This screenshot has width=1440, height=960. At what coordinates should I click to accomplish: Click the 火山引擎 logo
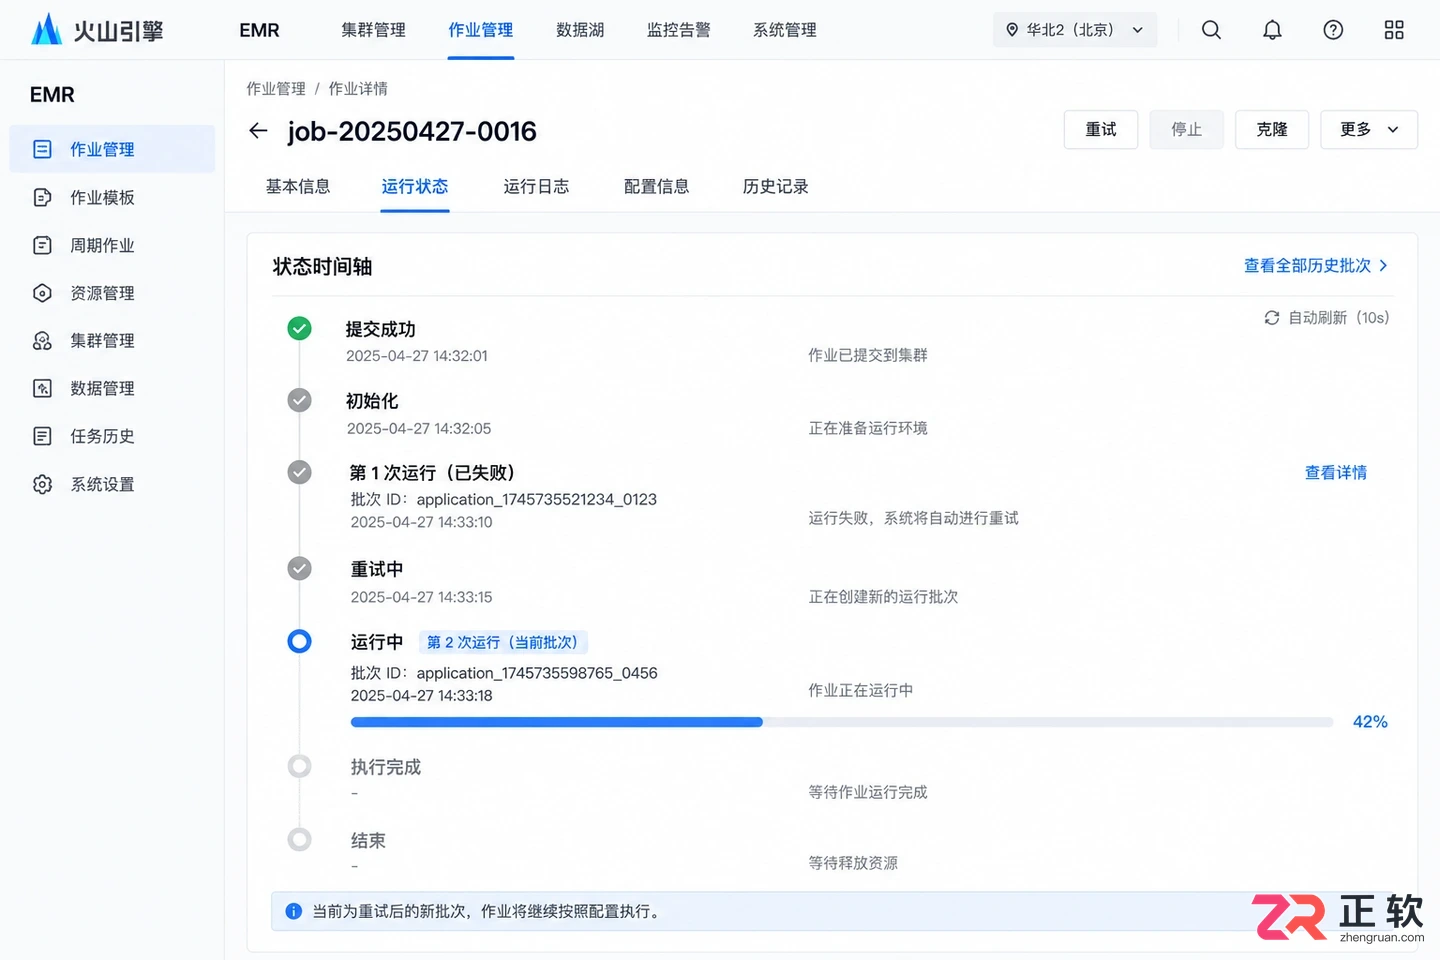[97, 30]
